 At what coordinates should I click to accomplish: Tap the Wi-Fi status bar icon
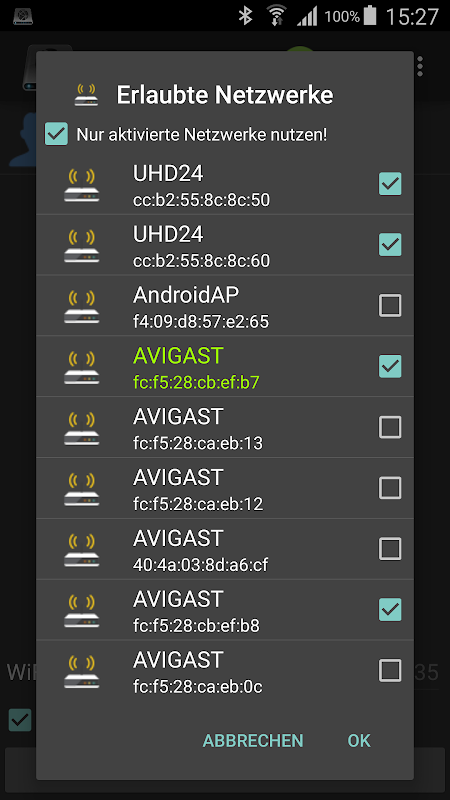pyautogui.click(x=276, y=15)
